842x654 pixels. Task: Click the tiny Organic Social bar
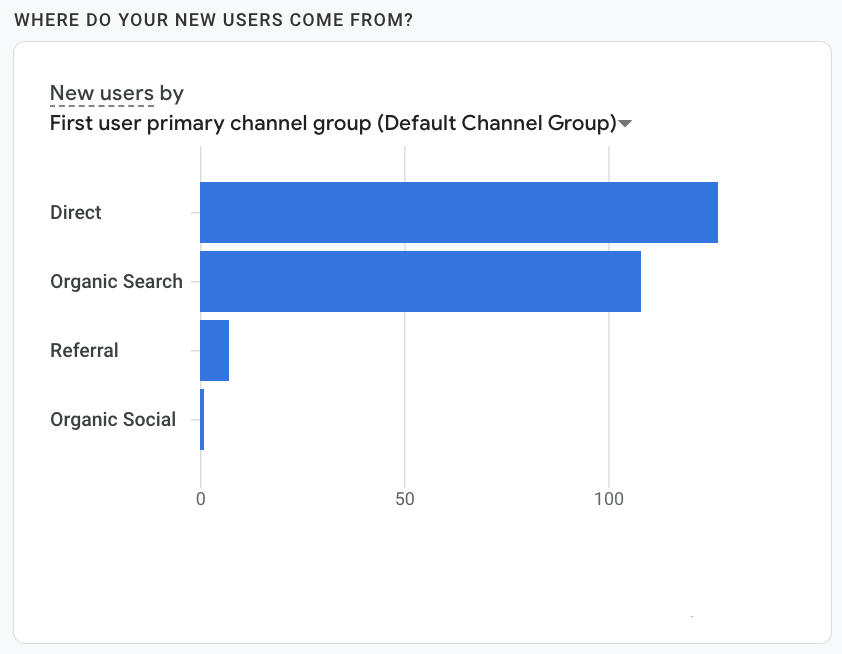[202, 419]
